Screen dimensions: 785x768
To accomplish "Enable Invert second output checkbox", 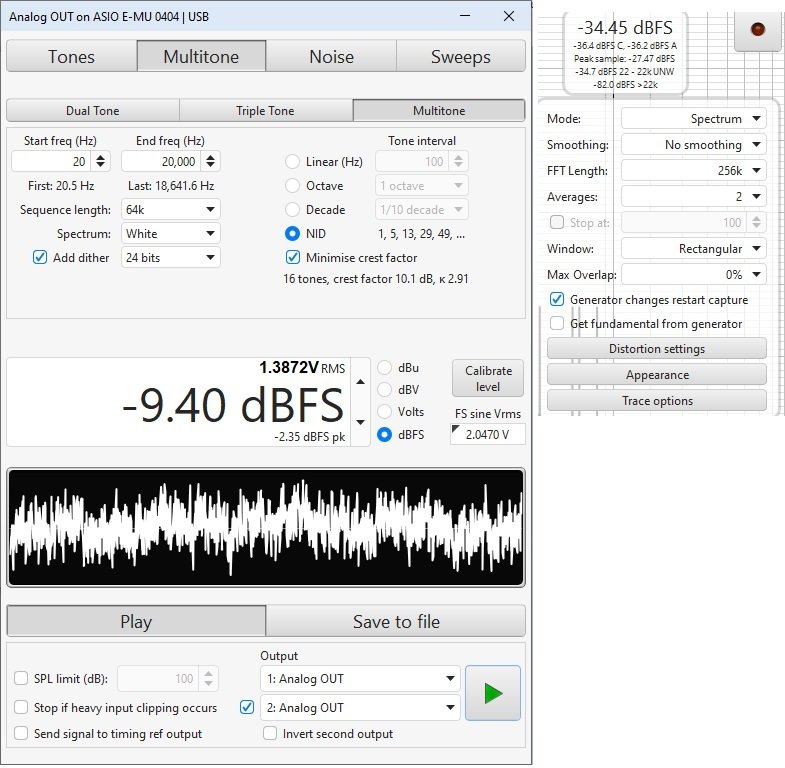I will pyautogui.click(x=270, y=733).
